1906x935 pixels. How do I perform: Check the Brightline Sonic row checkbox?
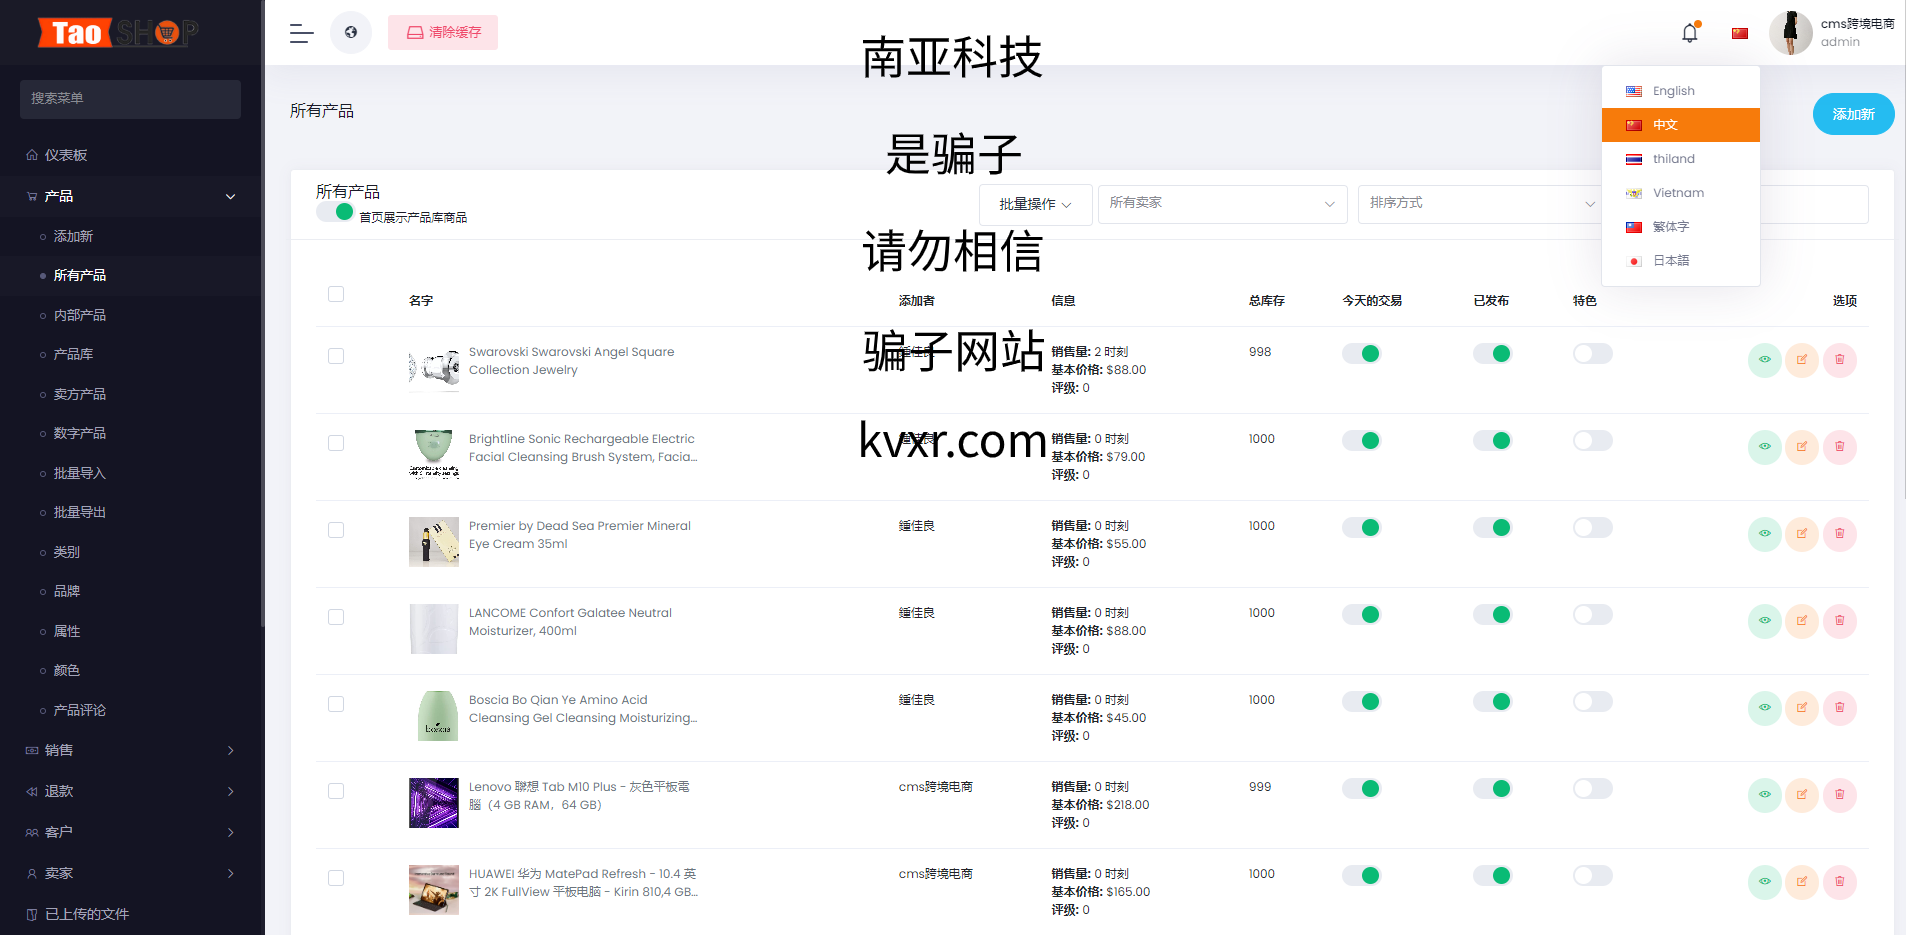336,443
